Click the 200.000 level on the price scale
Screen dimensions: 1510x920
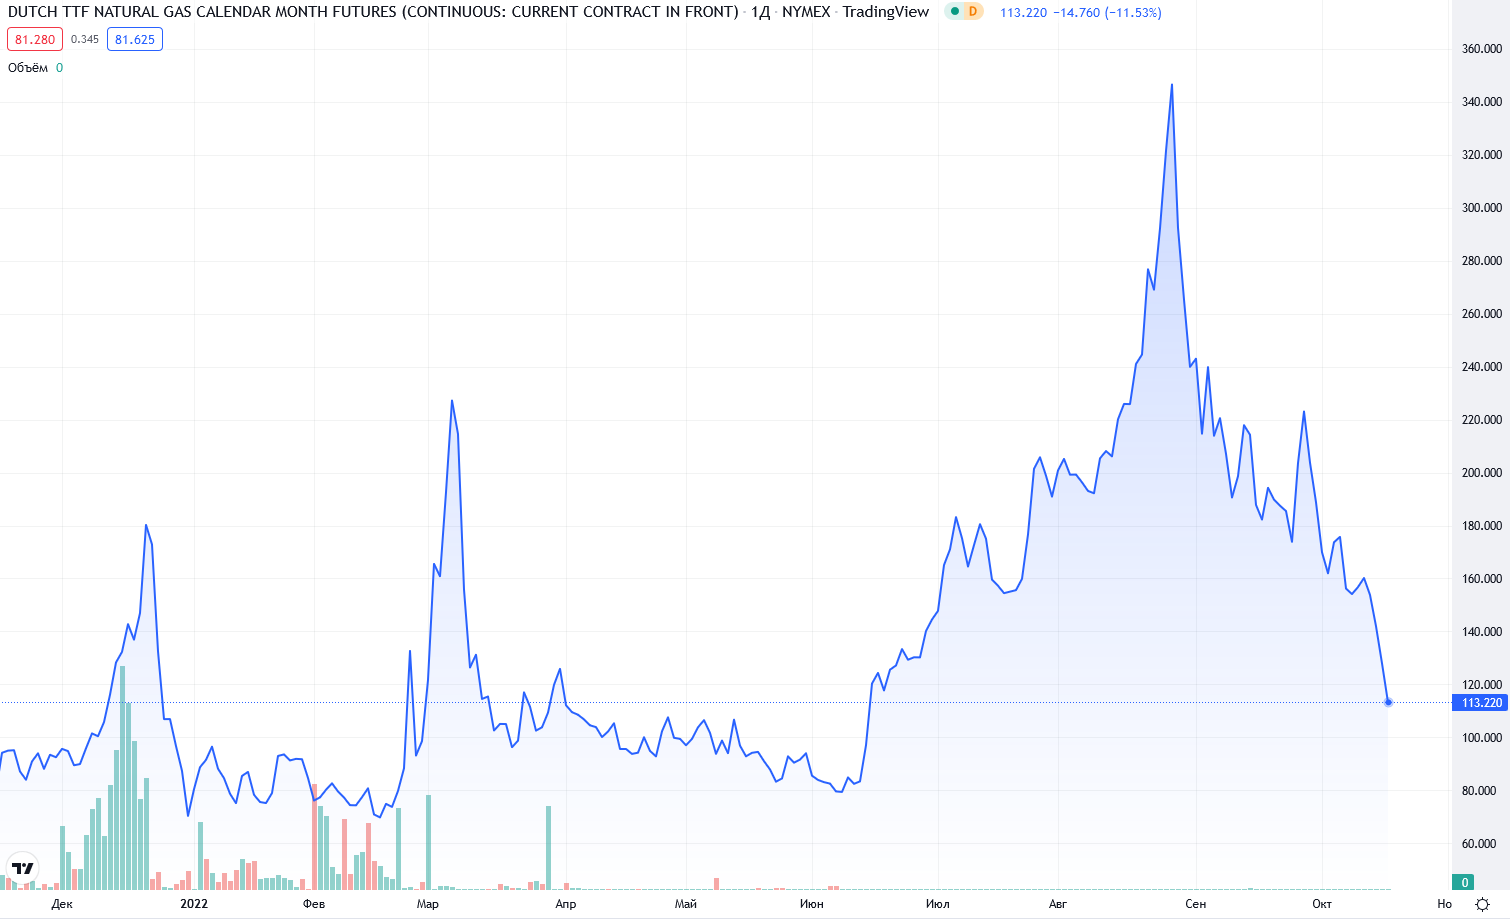point(1481,473)
